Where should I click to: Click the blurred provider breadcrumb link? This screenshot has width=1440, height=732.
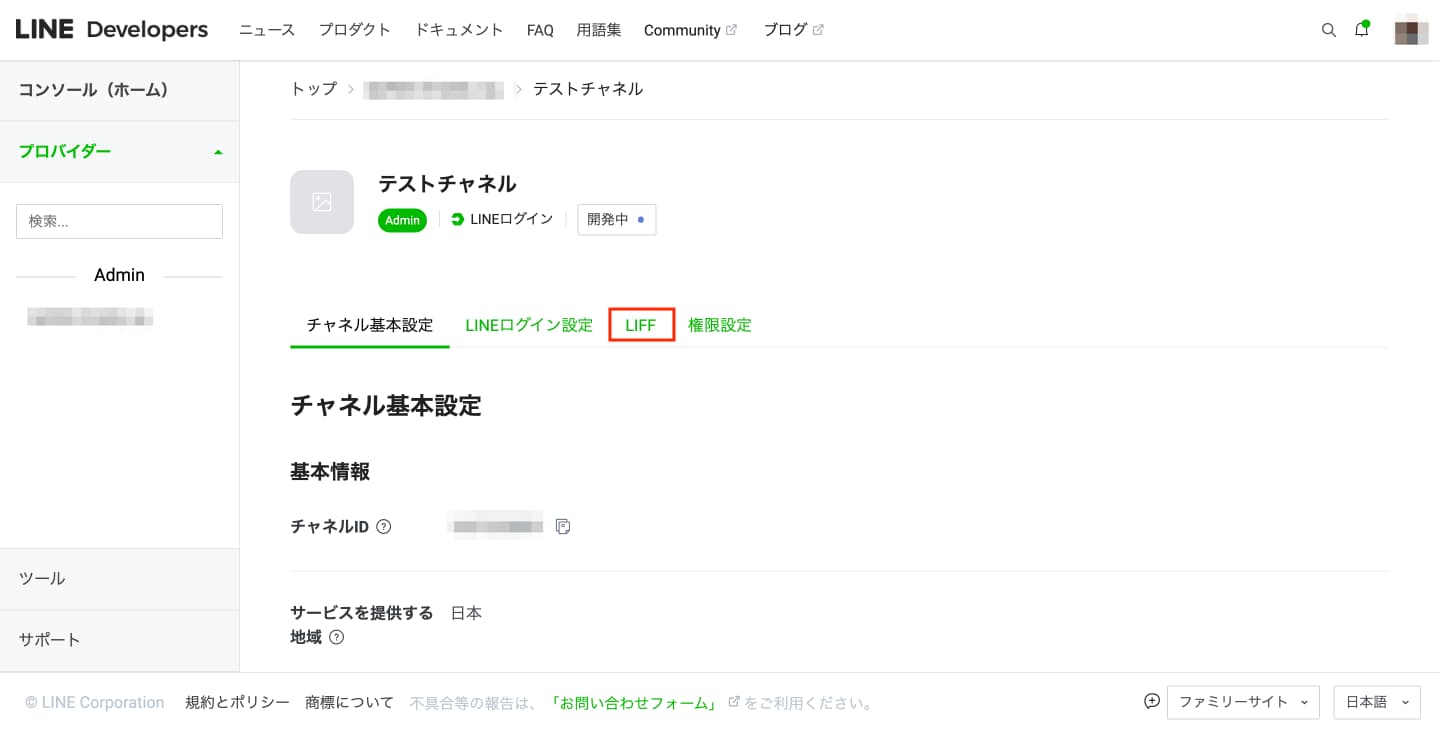pyautogui.click(x=434, y=89)
